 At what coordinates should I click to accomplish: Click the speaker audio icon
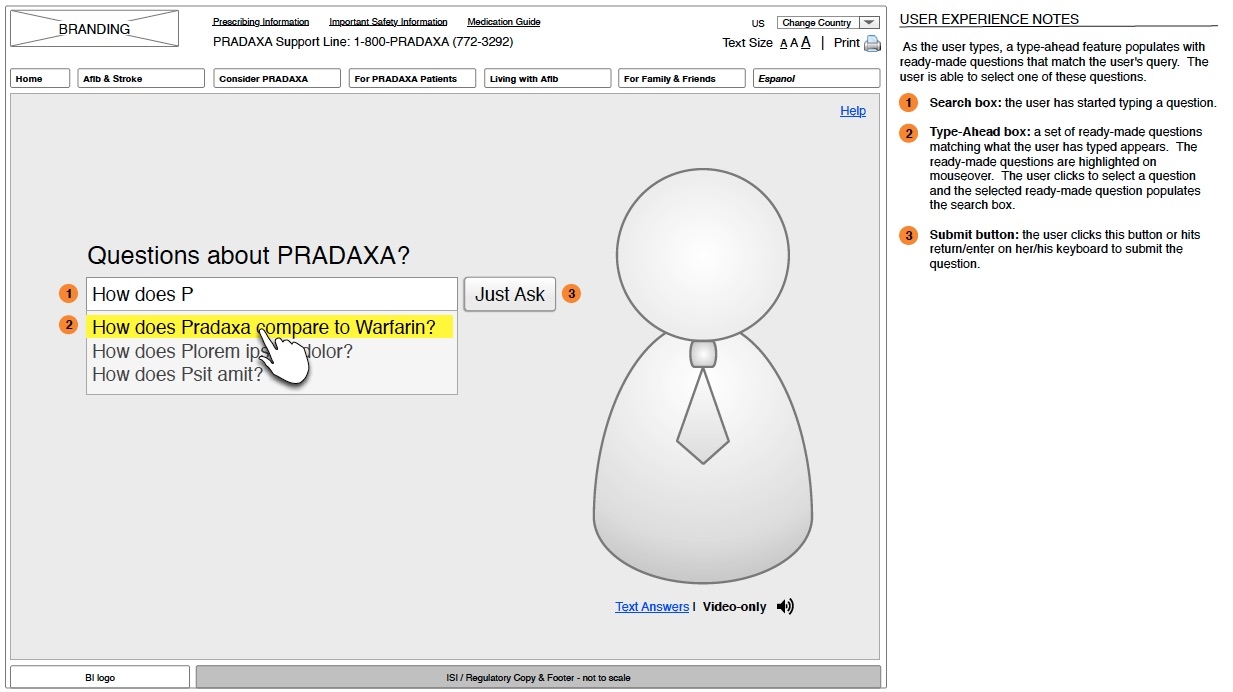click(x=785, y=606)
